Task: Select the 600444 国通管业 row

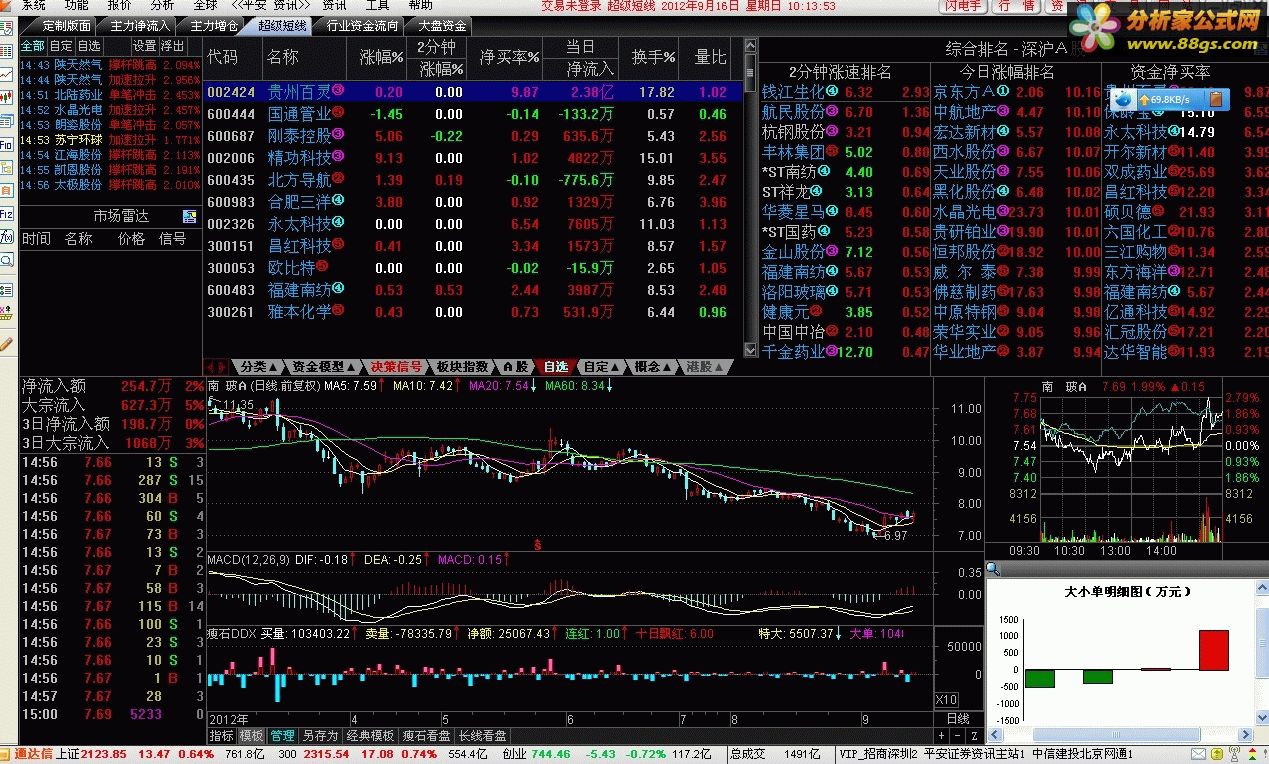Action: pyautogui.click(x=474, y=114)
